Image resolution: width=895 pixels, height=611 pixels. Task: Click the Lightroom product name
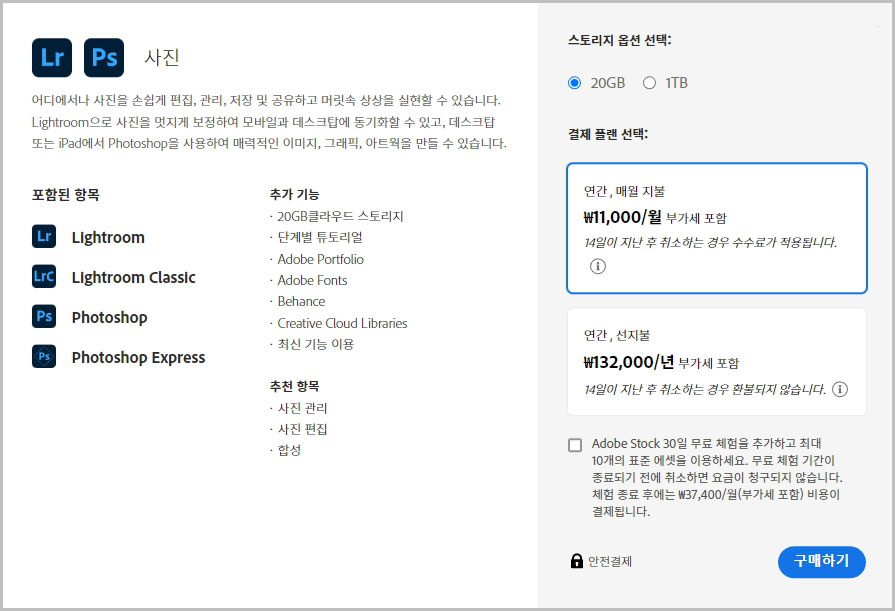108,238
